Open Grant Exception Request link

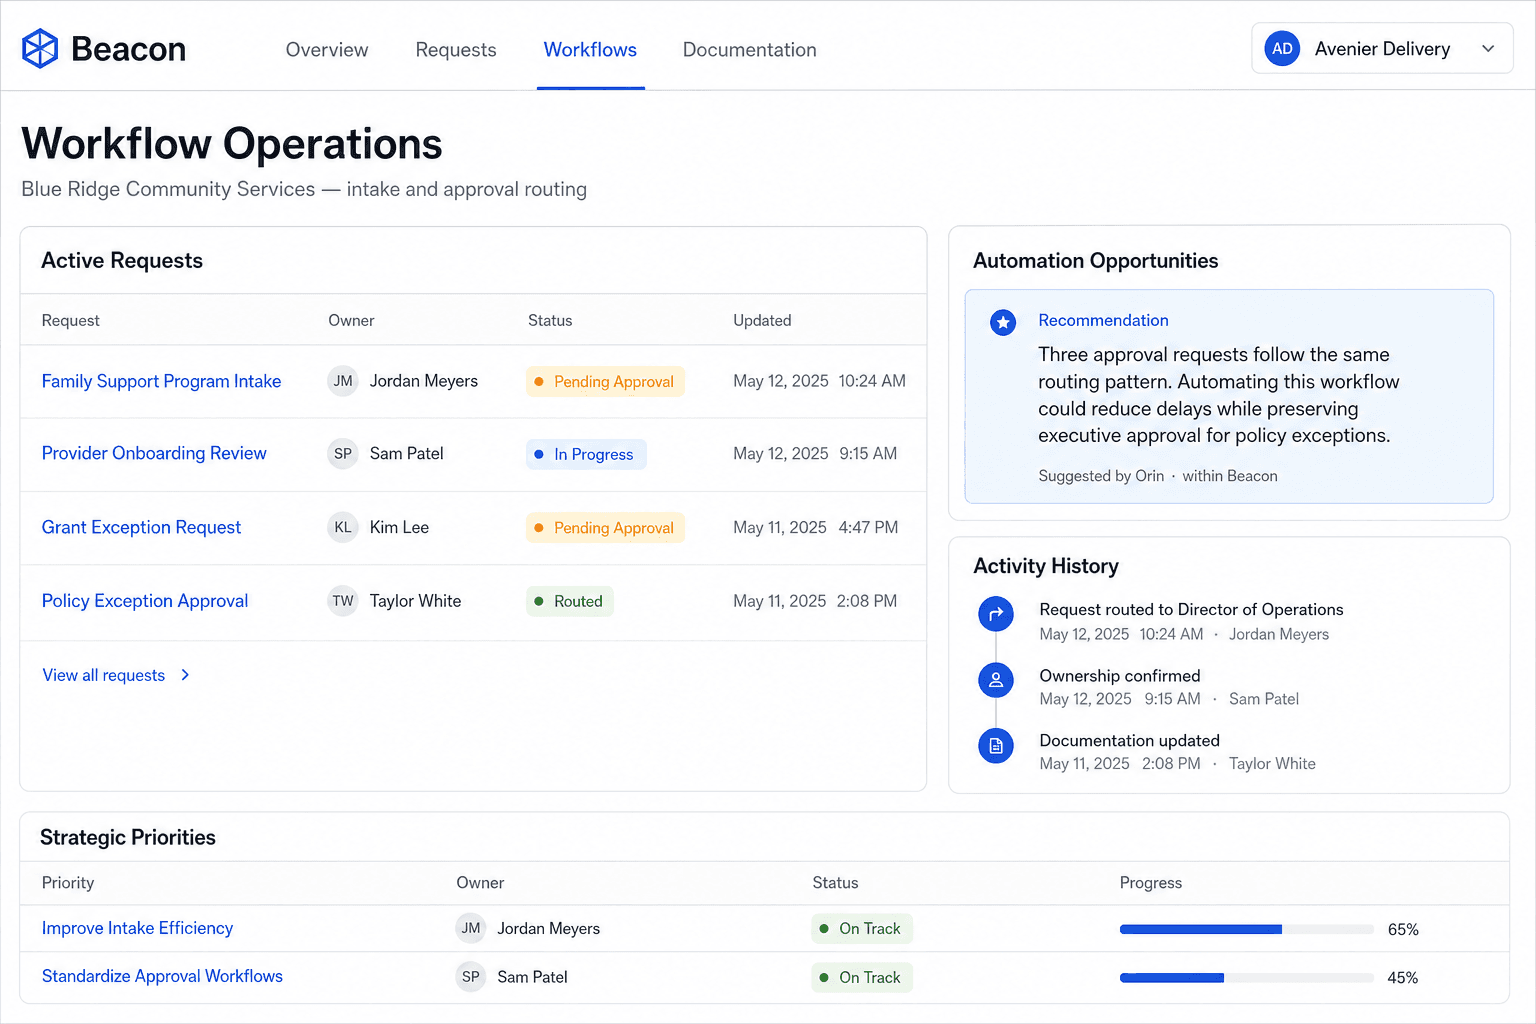coord(141,527)
